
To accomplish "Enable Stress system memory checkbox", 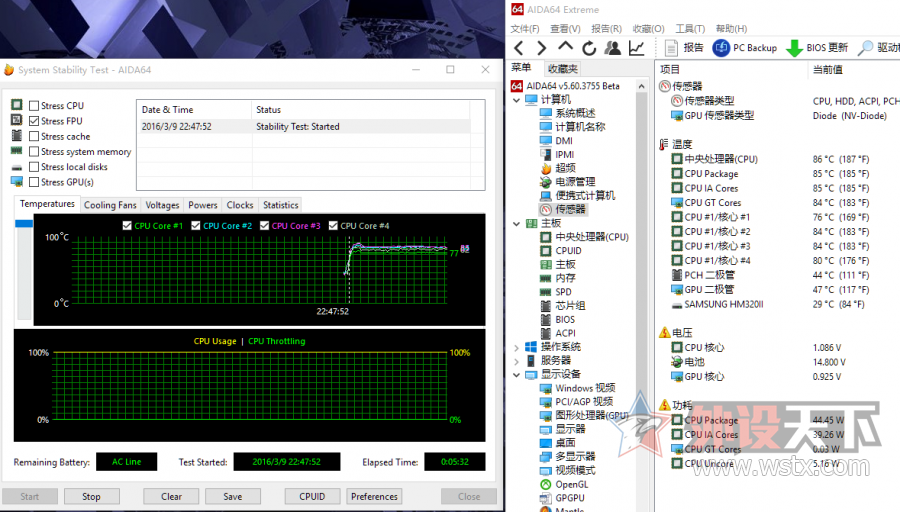I will (34, 152).
